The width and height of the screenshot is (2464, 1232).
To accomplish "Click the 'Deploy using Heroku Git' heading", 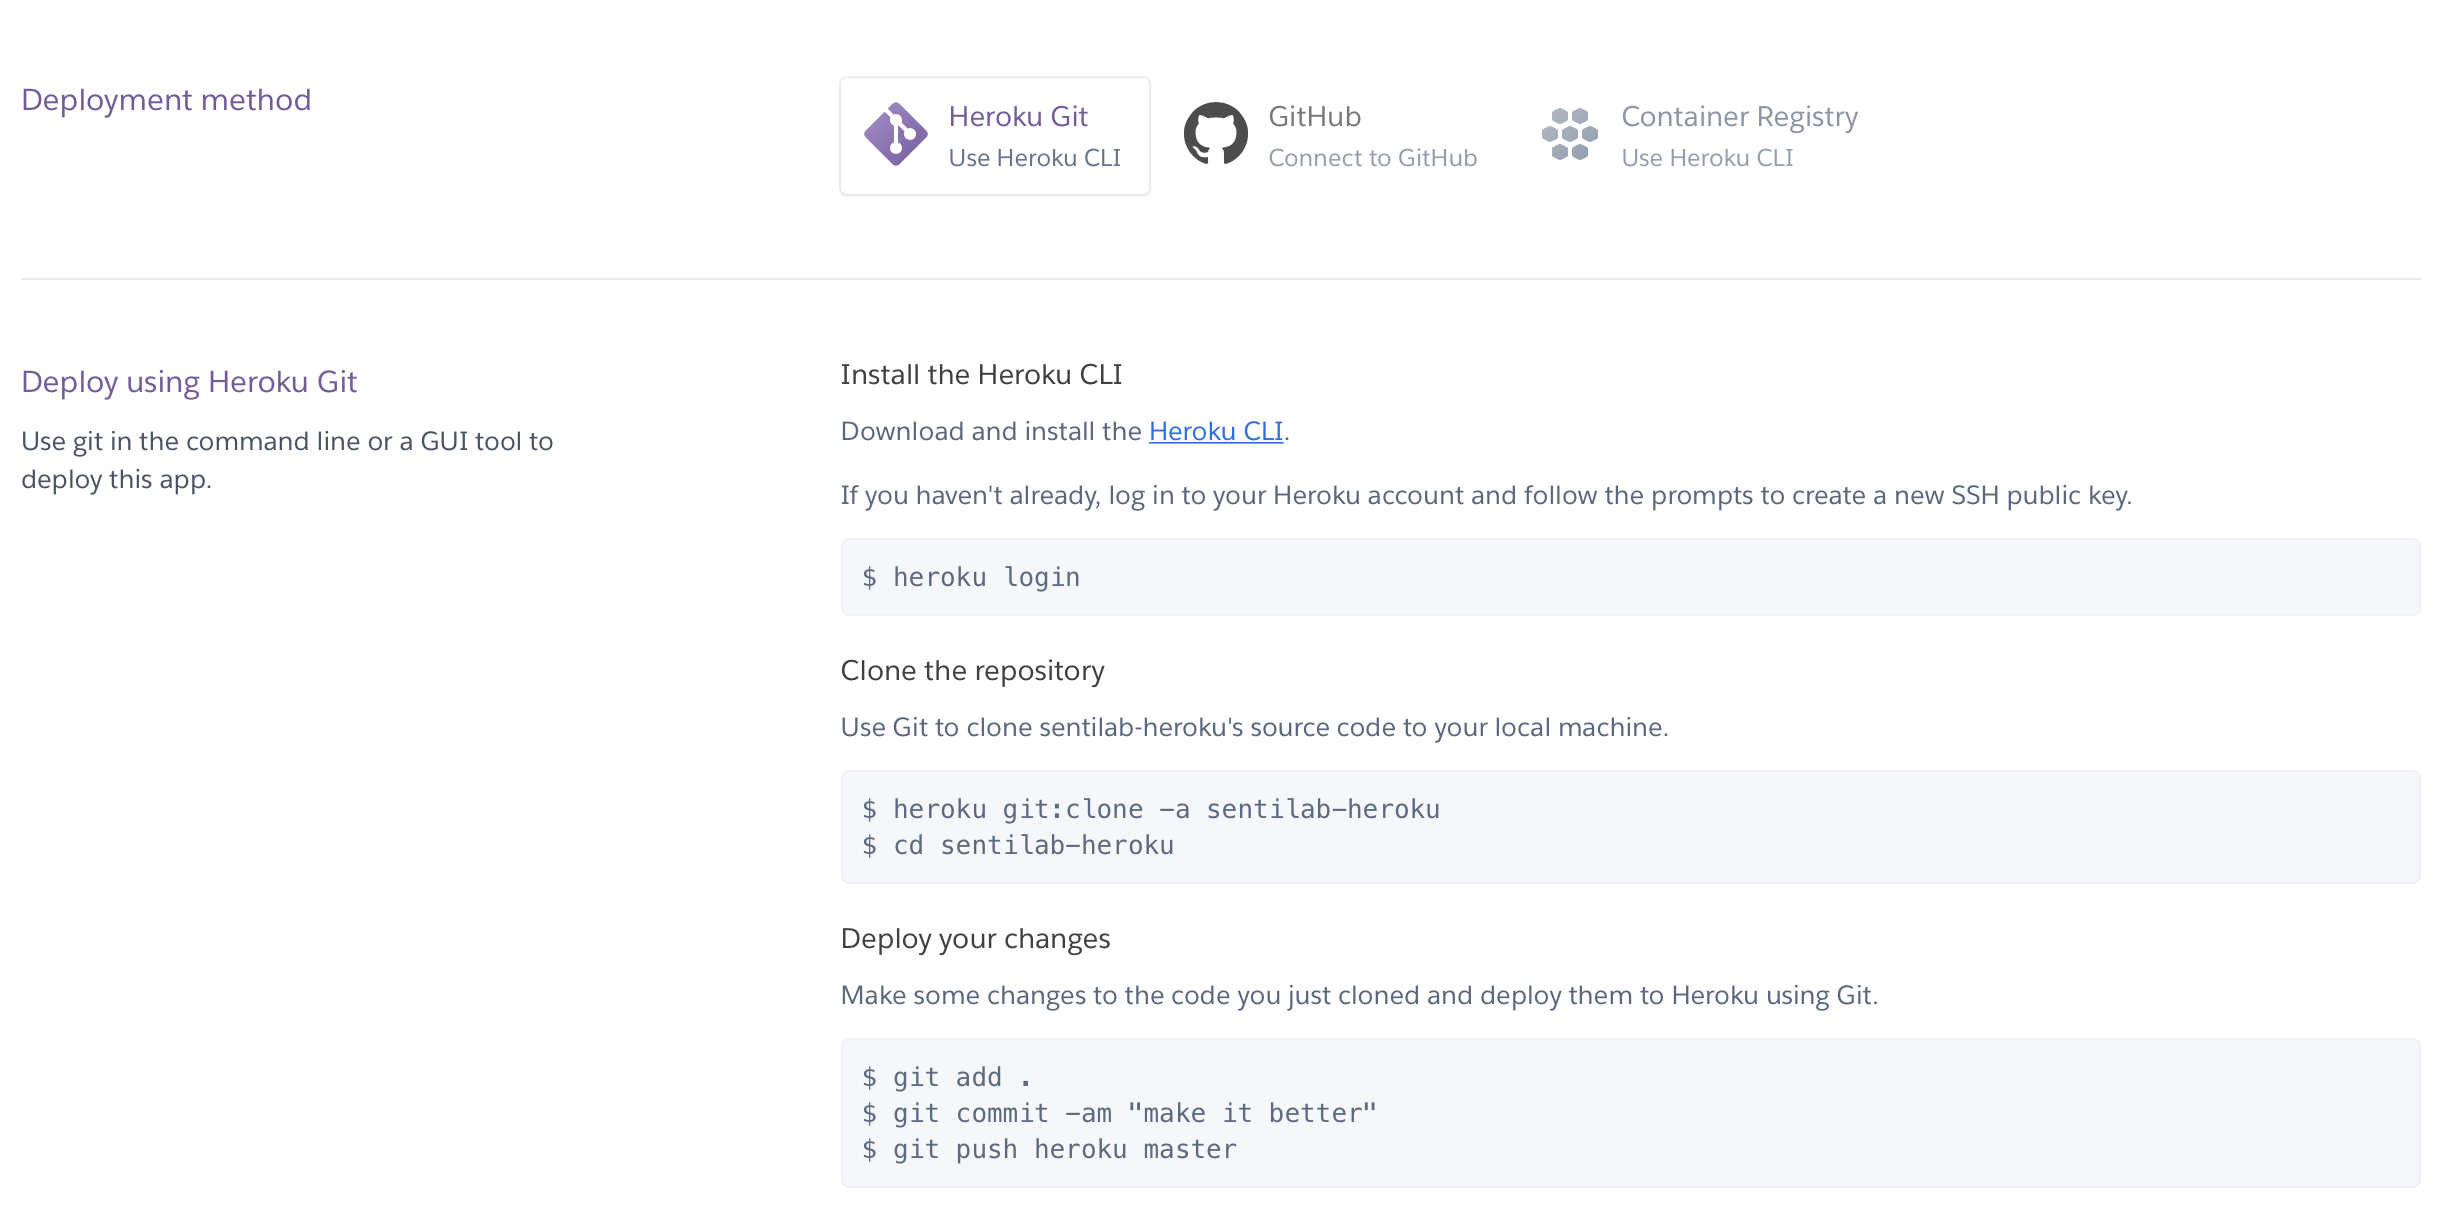I will coord(189,382).
